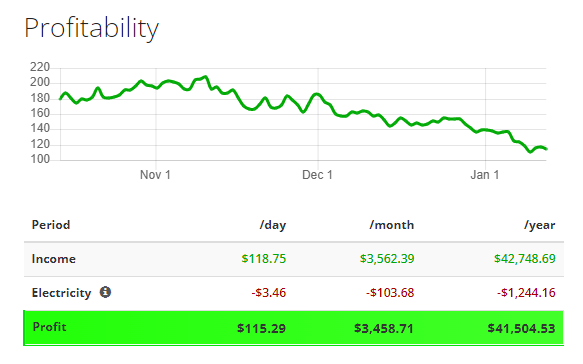Click the /day column header
Screen dimensions: 583x364
(273, 225)
